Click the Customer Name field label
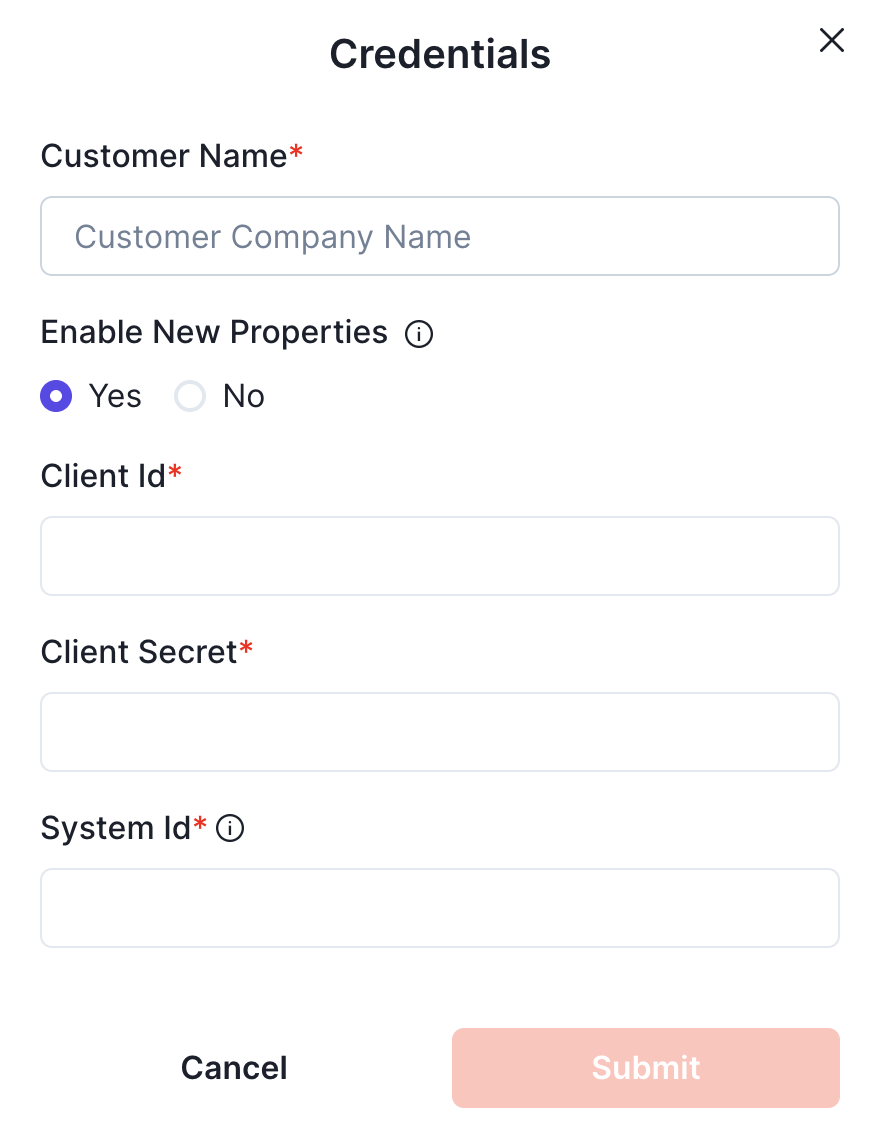The height and width of the screenshot is (1138, 882). (164, 156)
